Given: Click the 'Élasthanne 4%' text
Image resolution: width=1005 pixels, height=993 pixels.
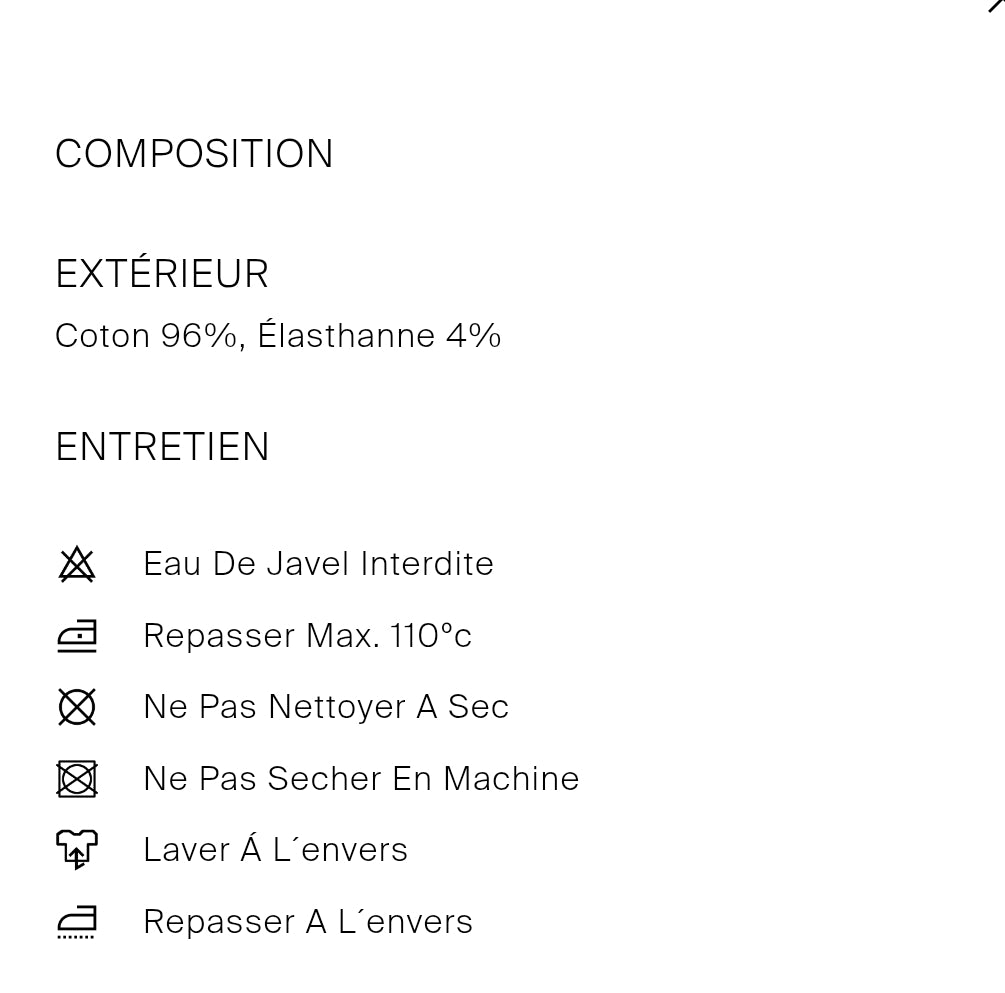Looking at the screenshot, I should coord(379,336).
